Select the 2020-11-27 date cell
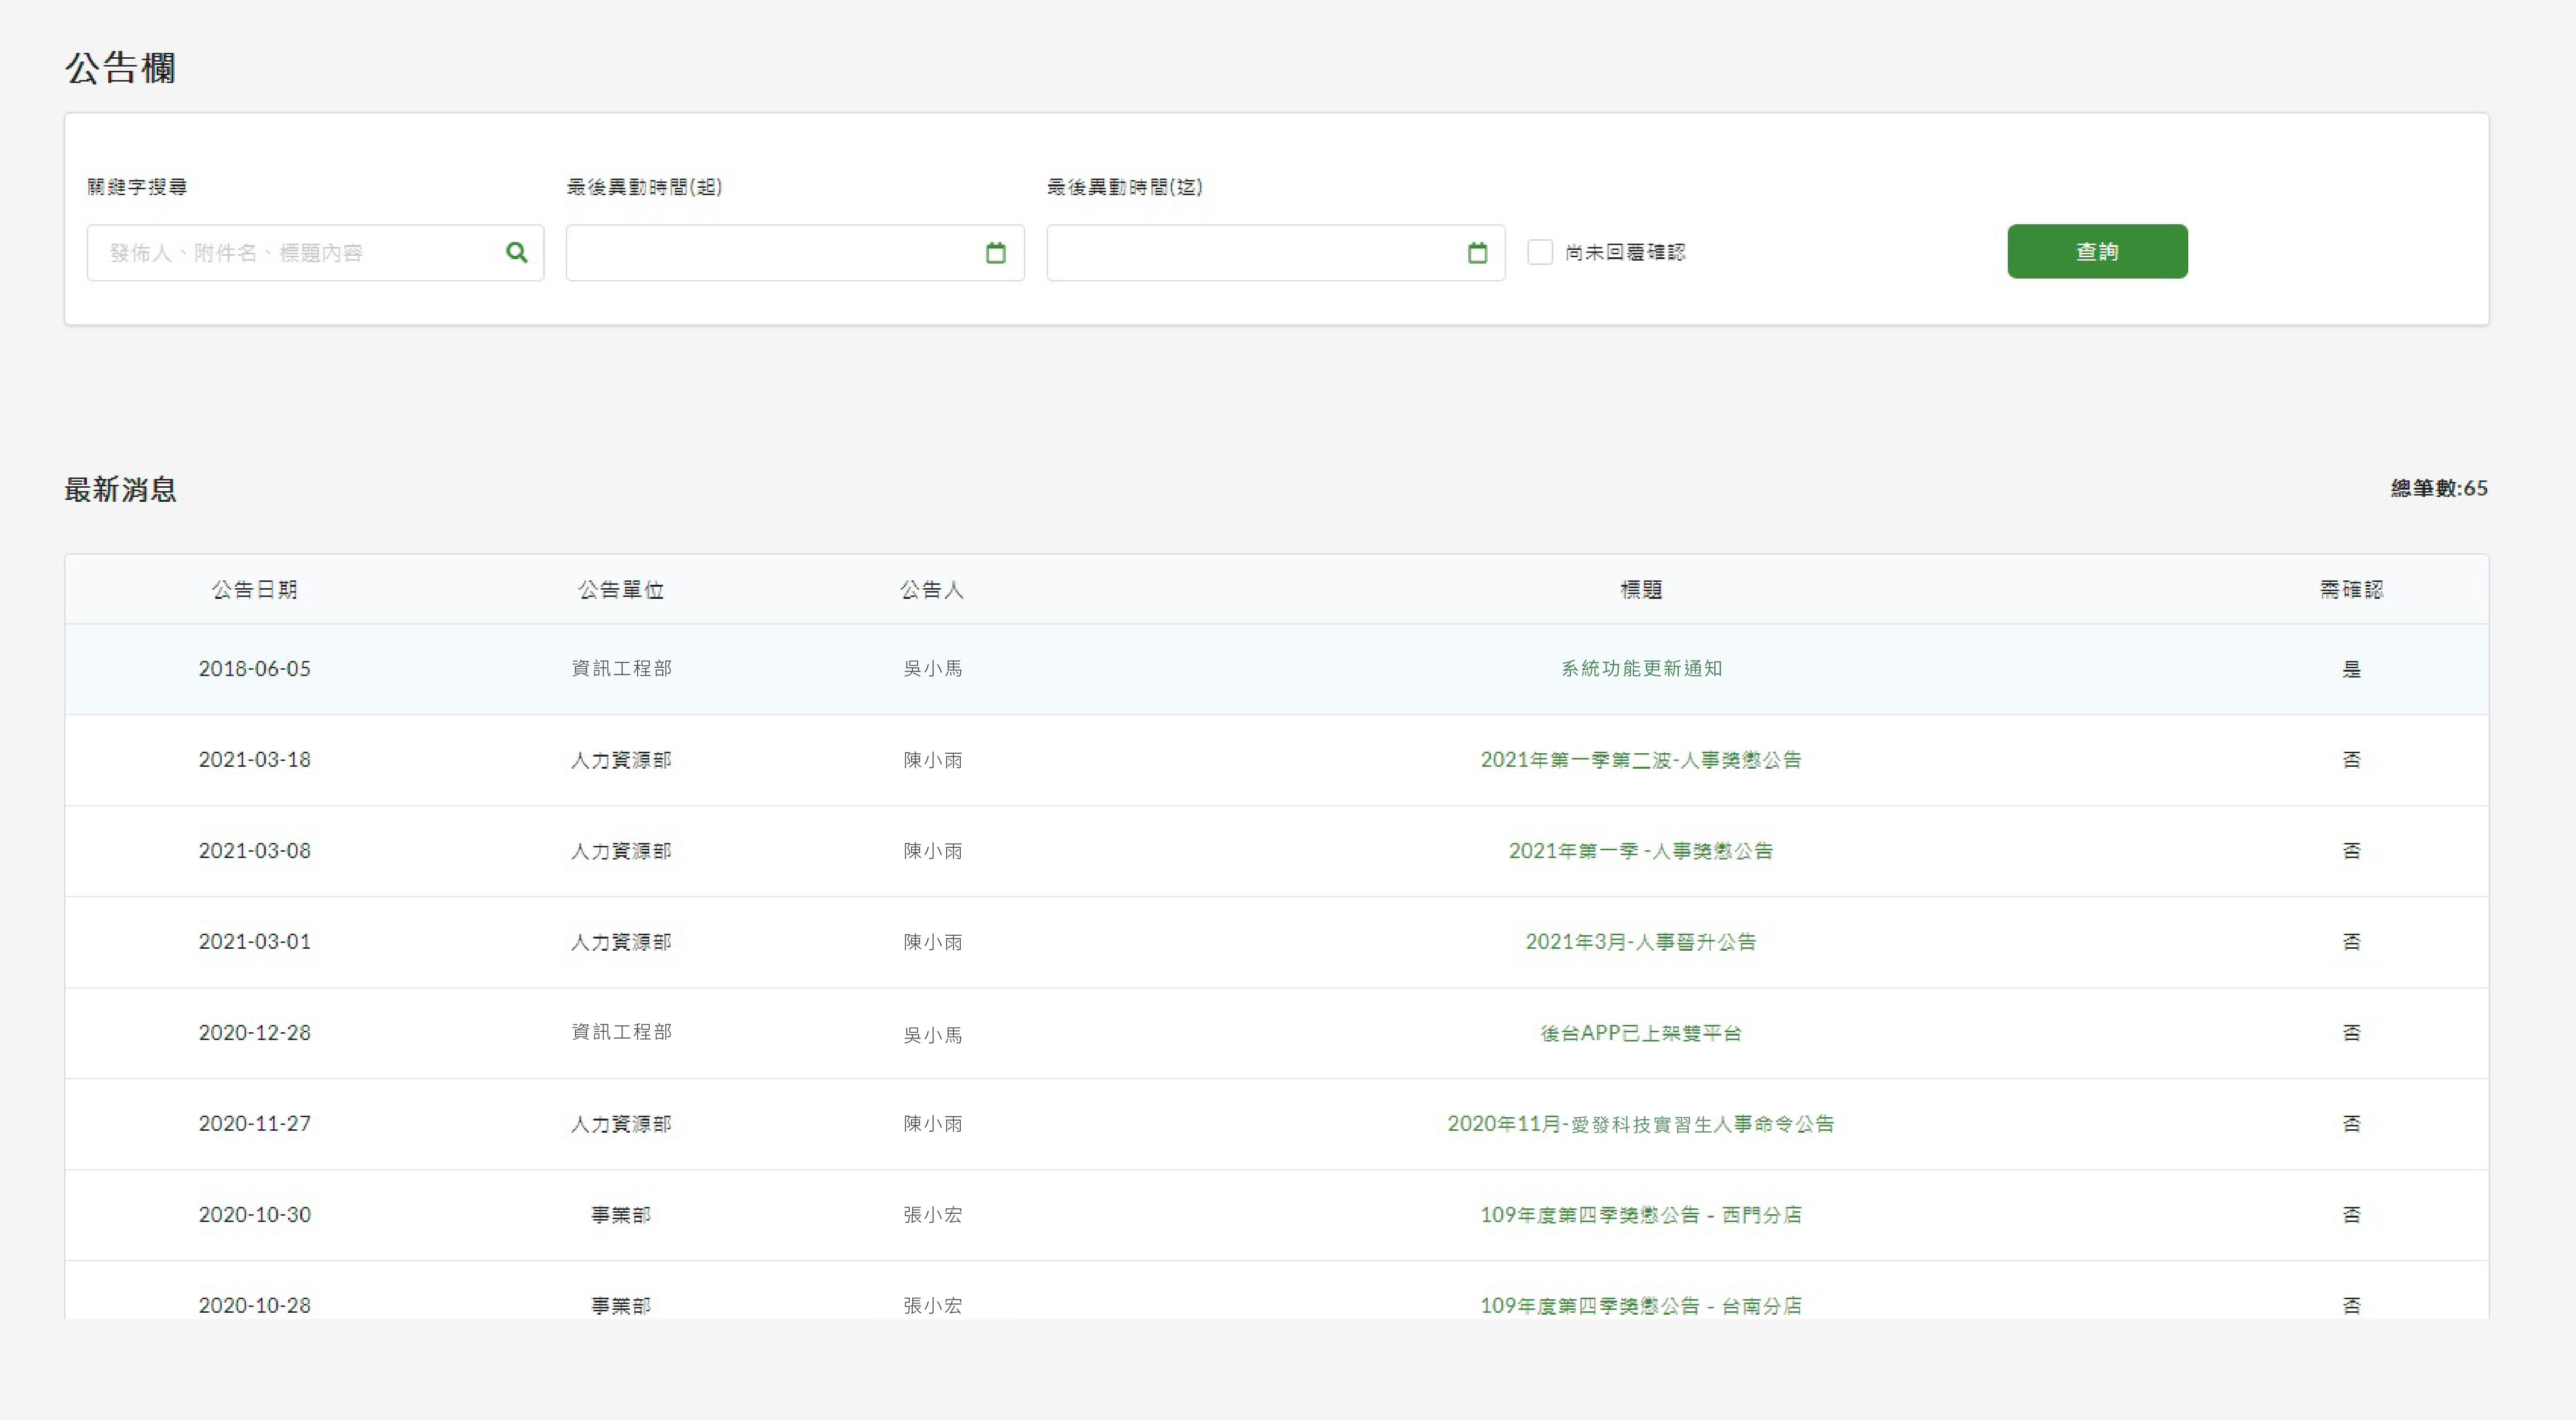The image size is (2576, 1420). click(x=255, y=1124)
